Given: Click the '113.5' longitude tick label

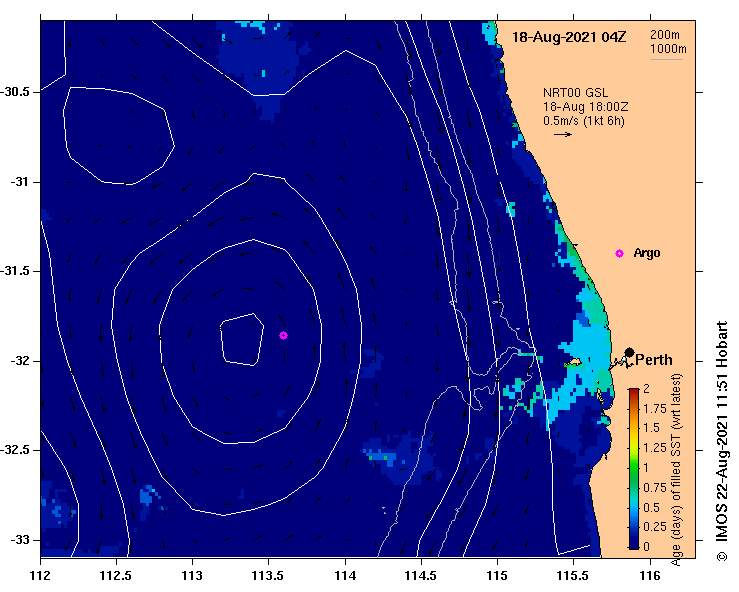Looking at the screenshot, I should (x=268, y=576).
